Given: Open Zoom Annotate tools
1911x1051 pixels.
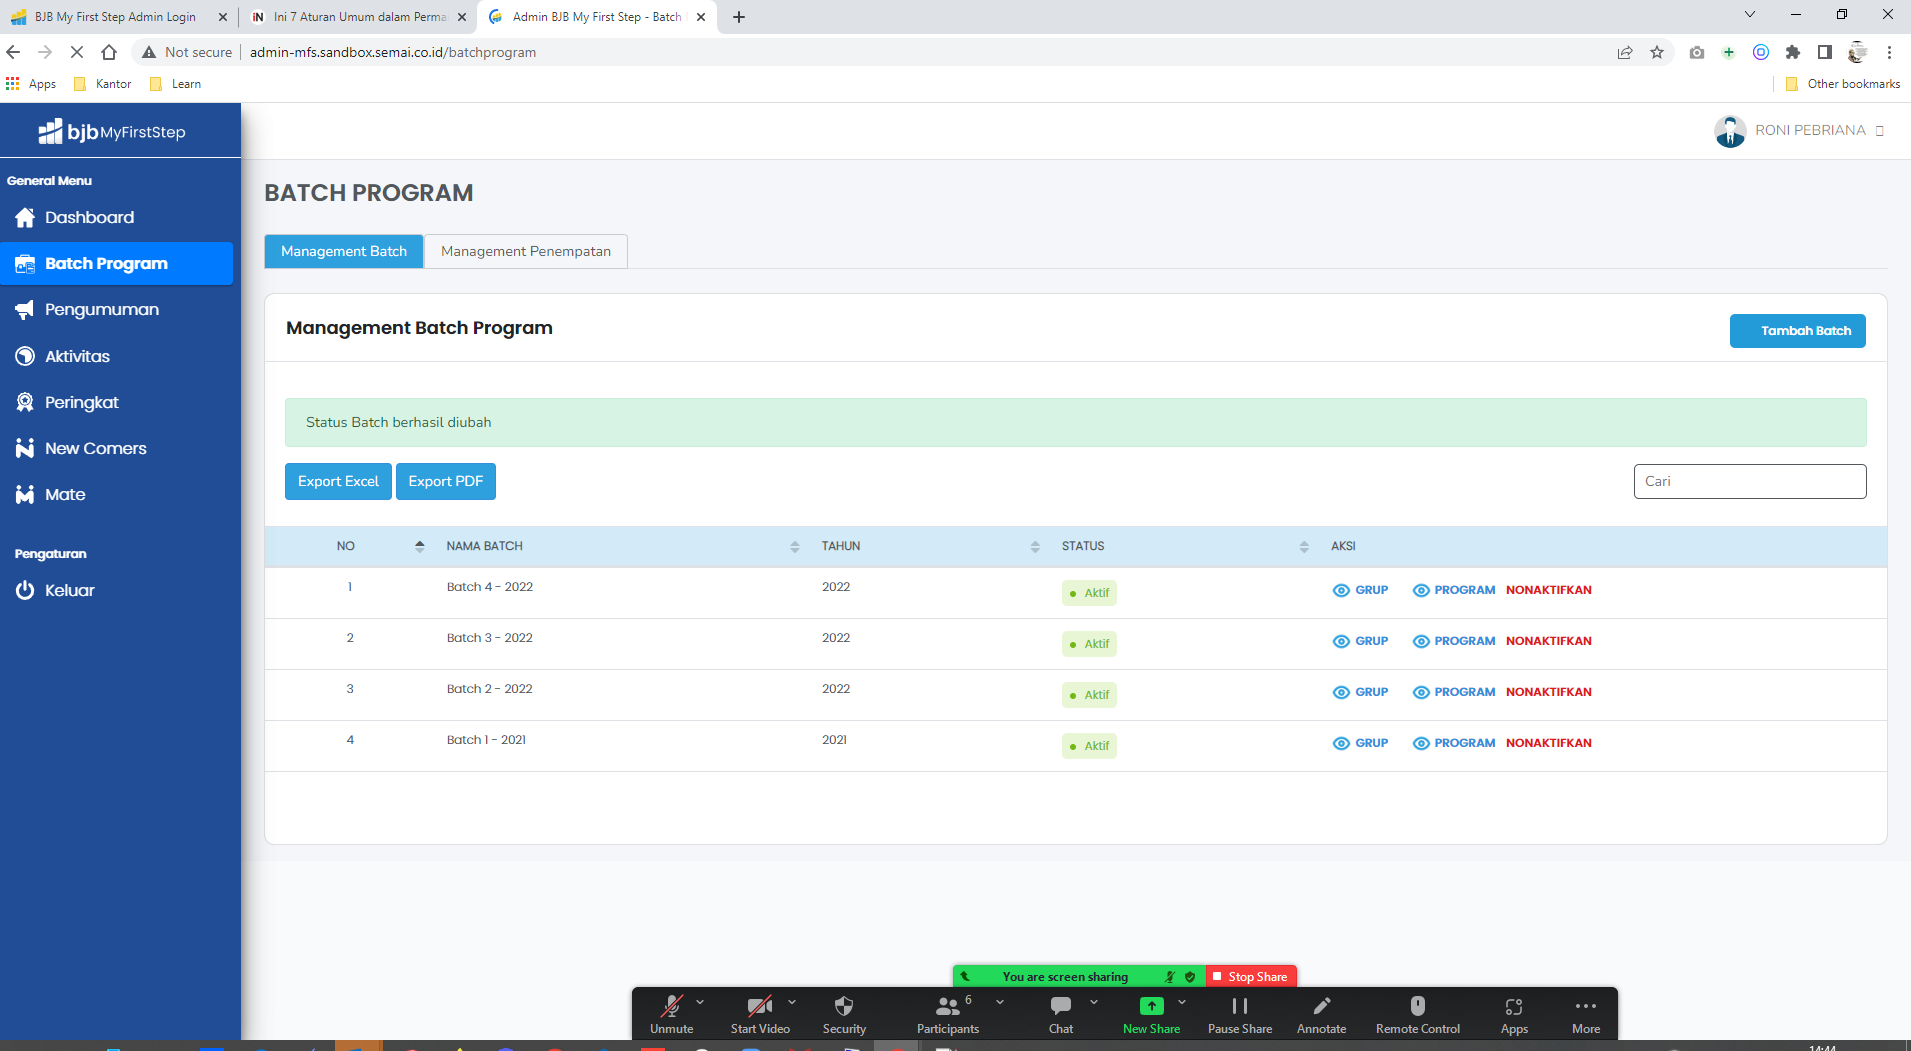Looking at the screenshot, I should tap(1321, 1014).
